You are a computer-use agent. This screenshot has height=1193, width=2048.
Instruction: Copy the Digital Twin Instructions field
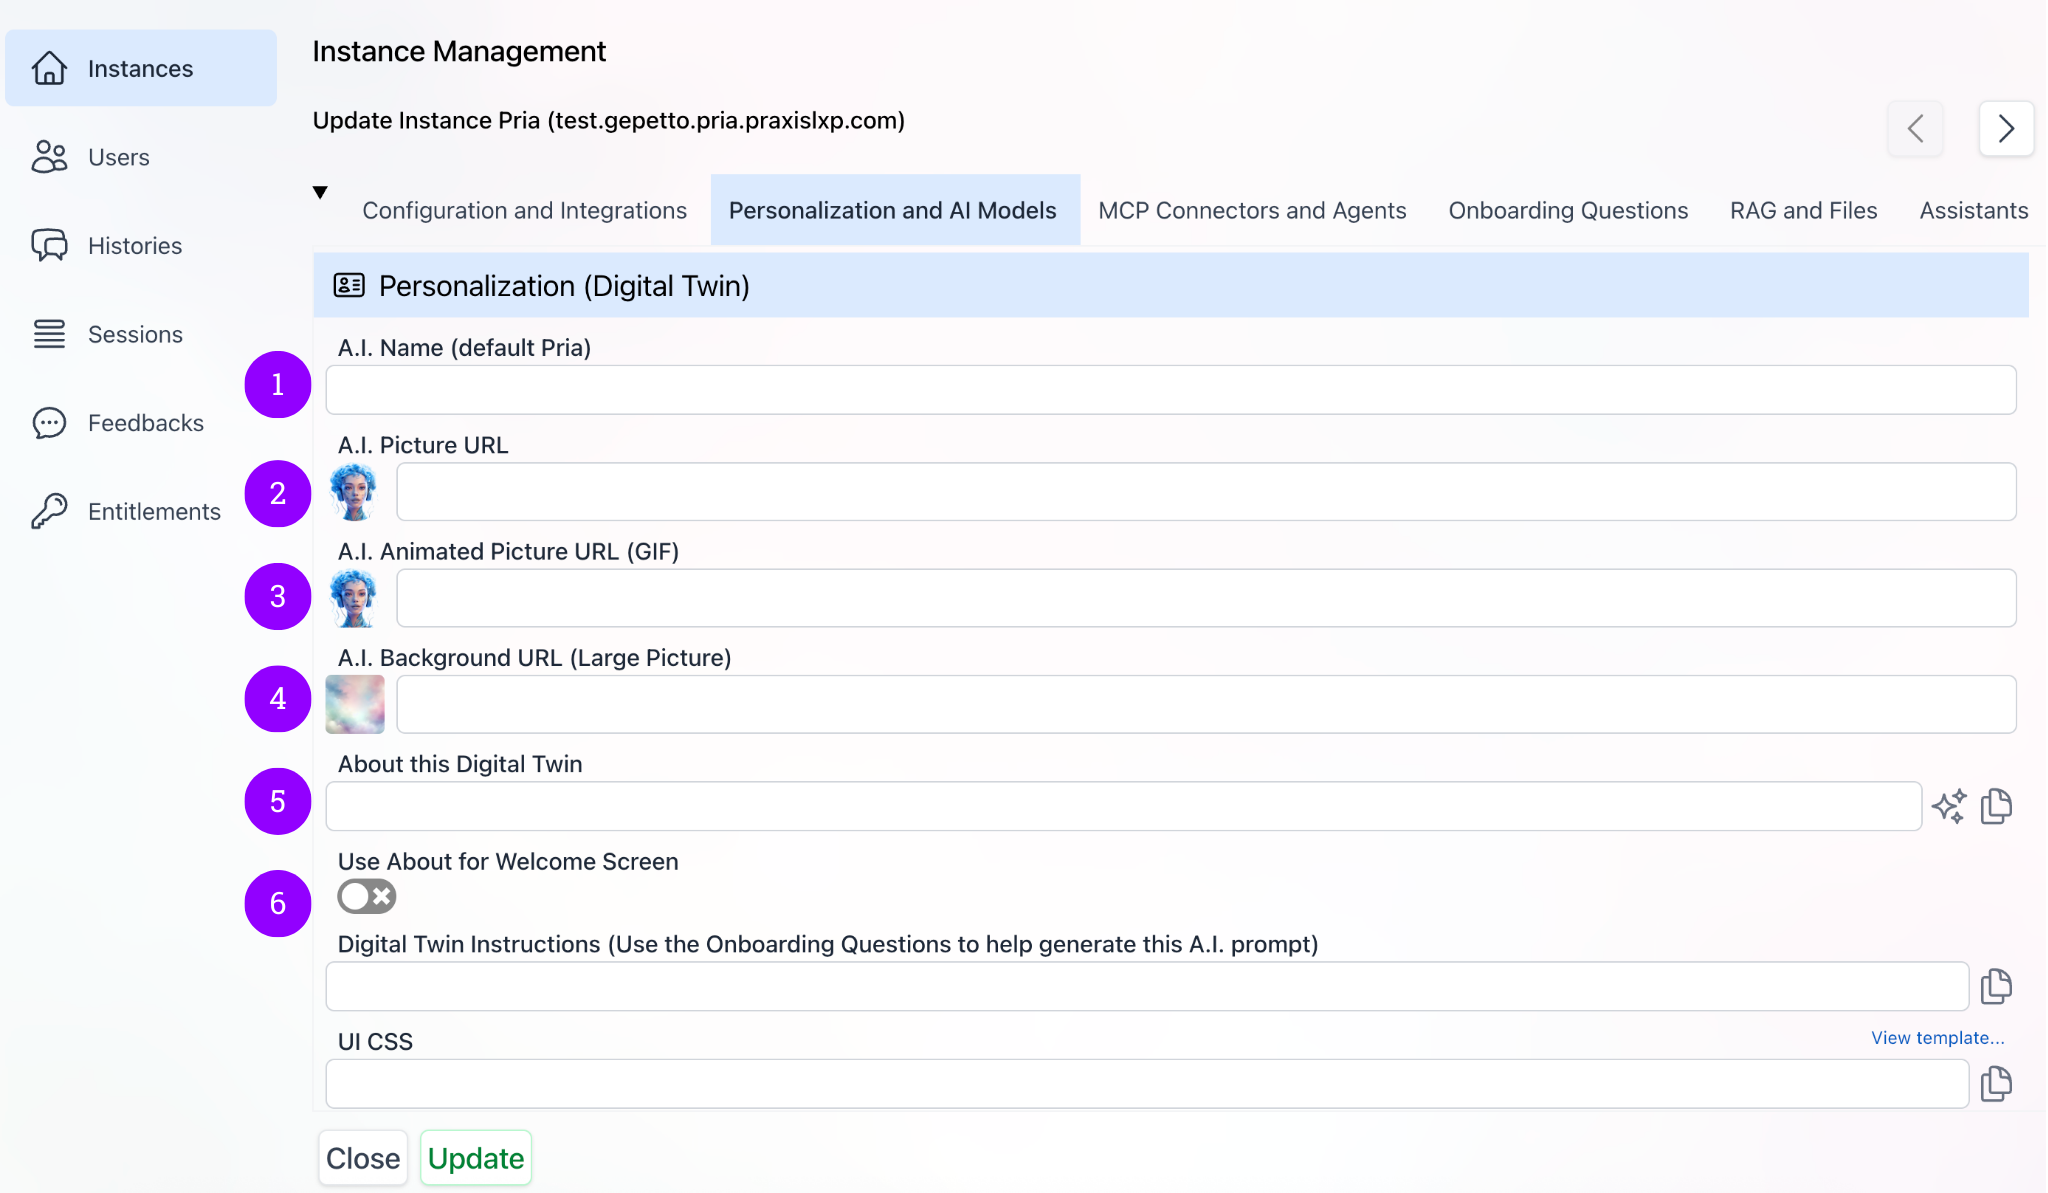[1996, 986]
